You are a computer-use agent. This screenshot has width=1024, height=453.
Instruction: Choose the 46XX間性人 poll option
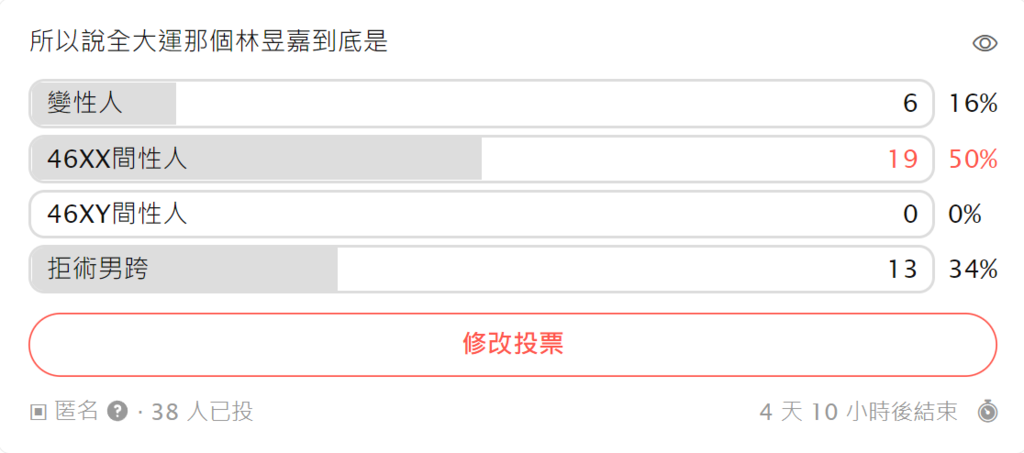point(481,159)
